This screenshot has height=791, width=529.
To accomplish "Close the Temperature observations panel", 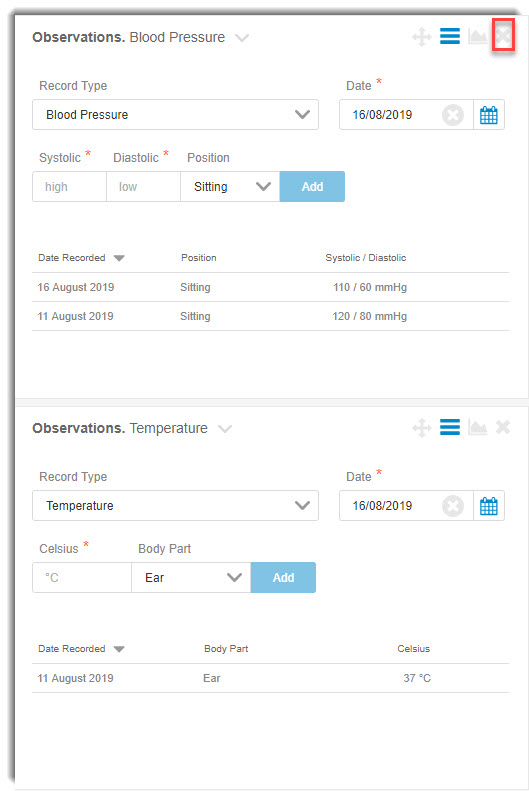I will point(503,427).
